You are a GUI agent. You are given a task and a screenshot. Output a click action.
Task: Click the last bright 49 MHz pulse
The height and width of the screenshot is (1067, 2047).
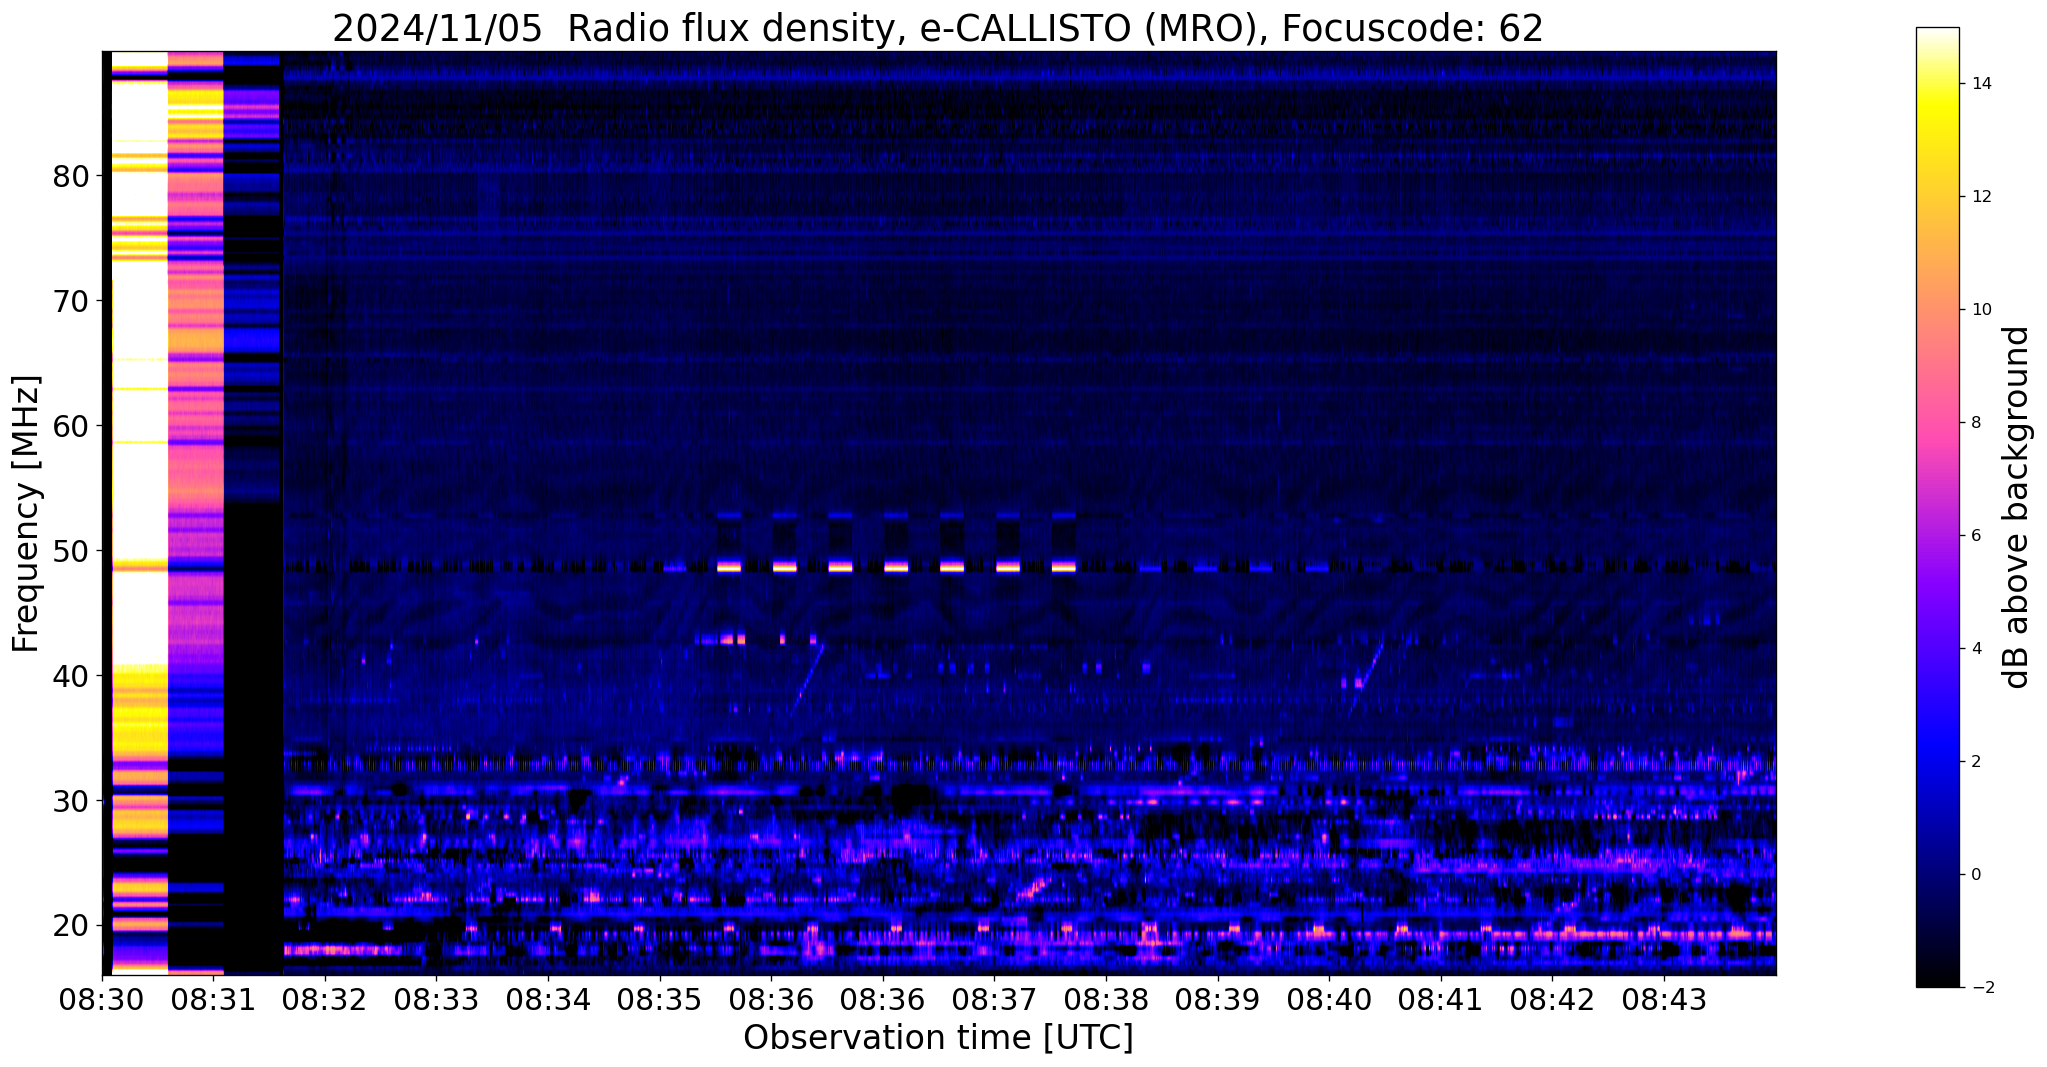[x=1063, y=566]
